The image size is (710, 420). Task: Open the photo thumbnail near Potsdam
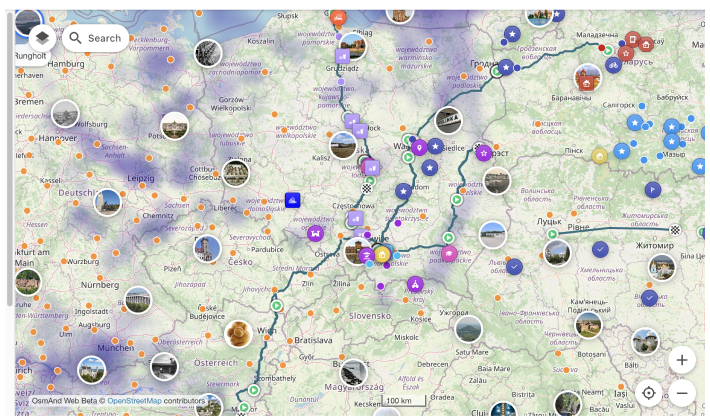(174, 126)
